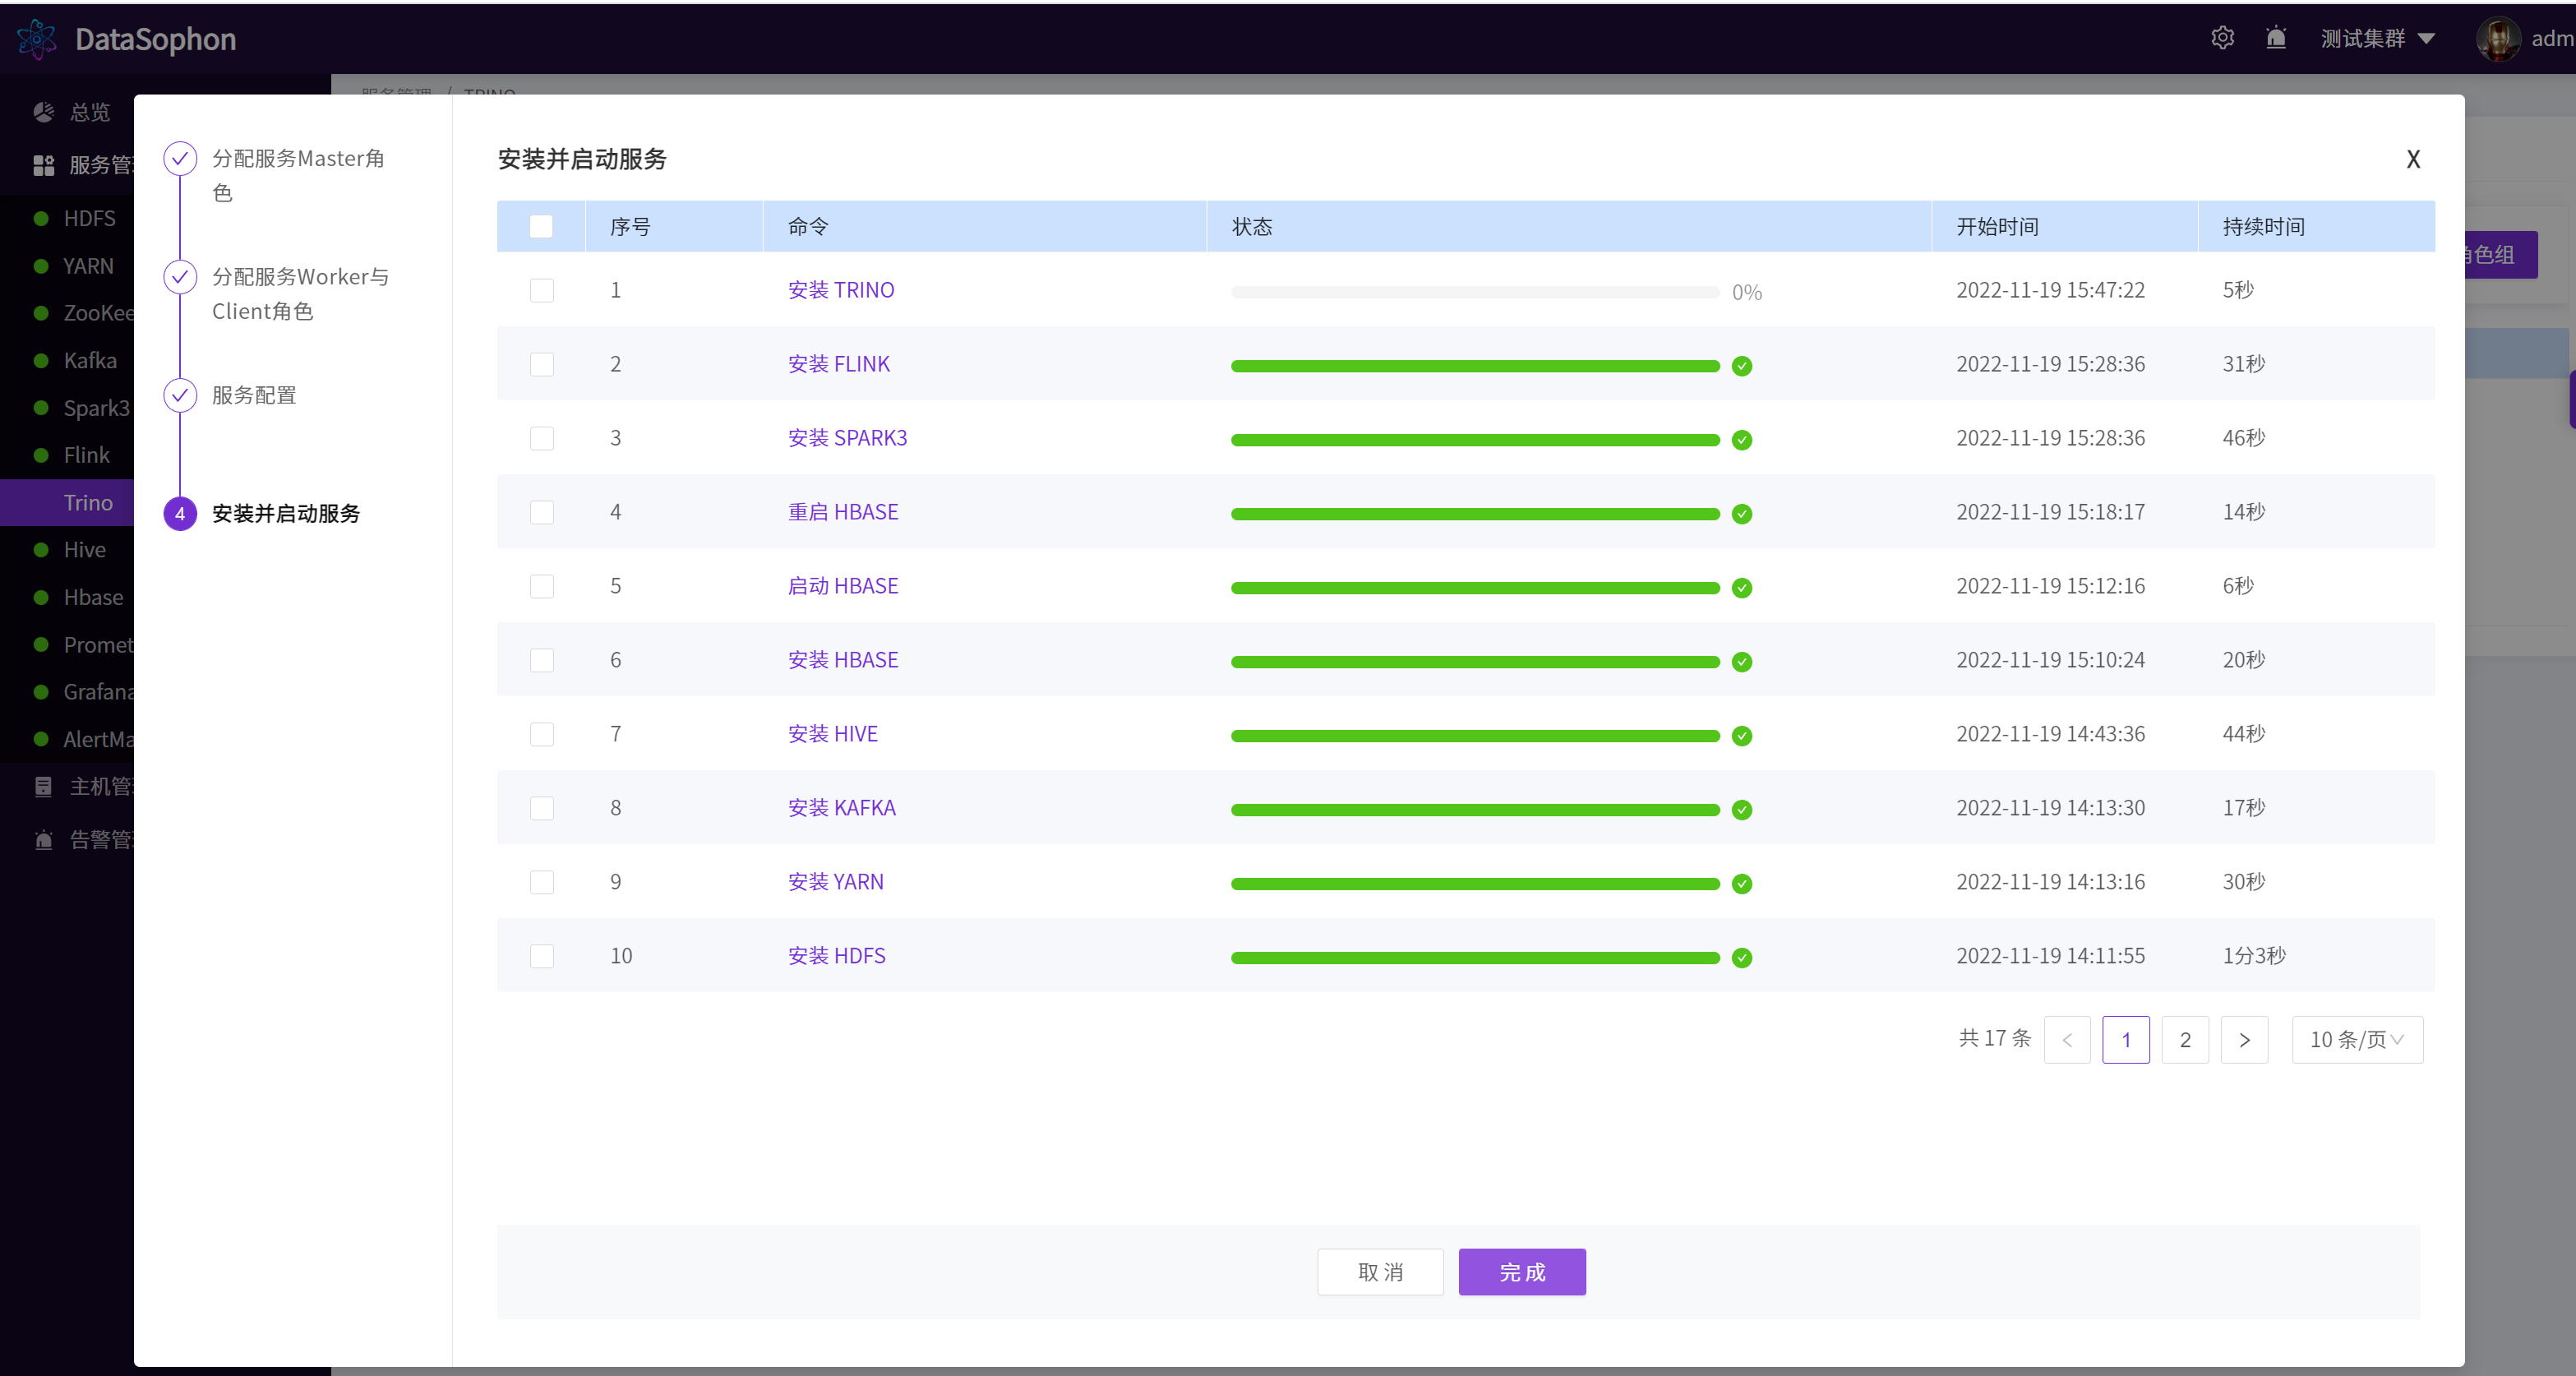Viewport: 2576px width, 1376px height.
Task: Click the 取消 cancel button
Action: [x=1380, y=1272]
